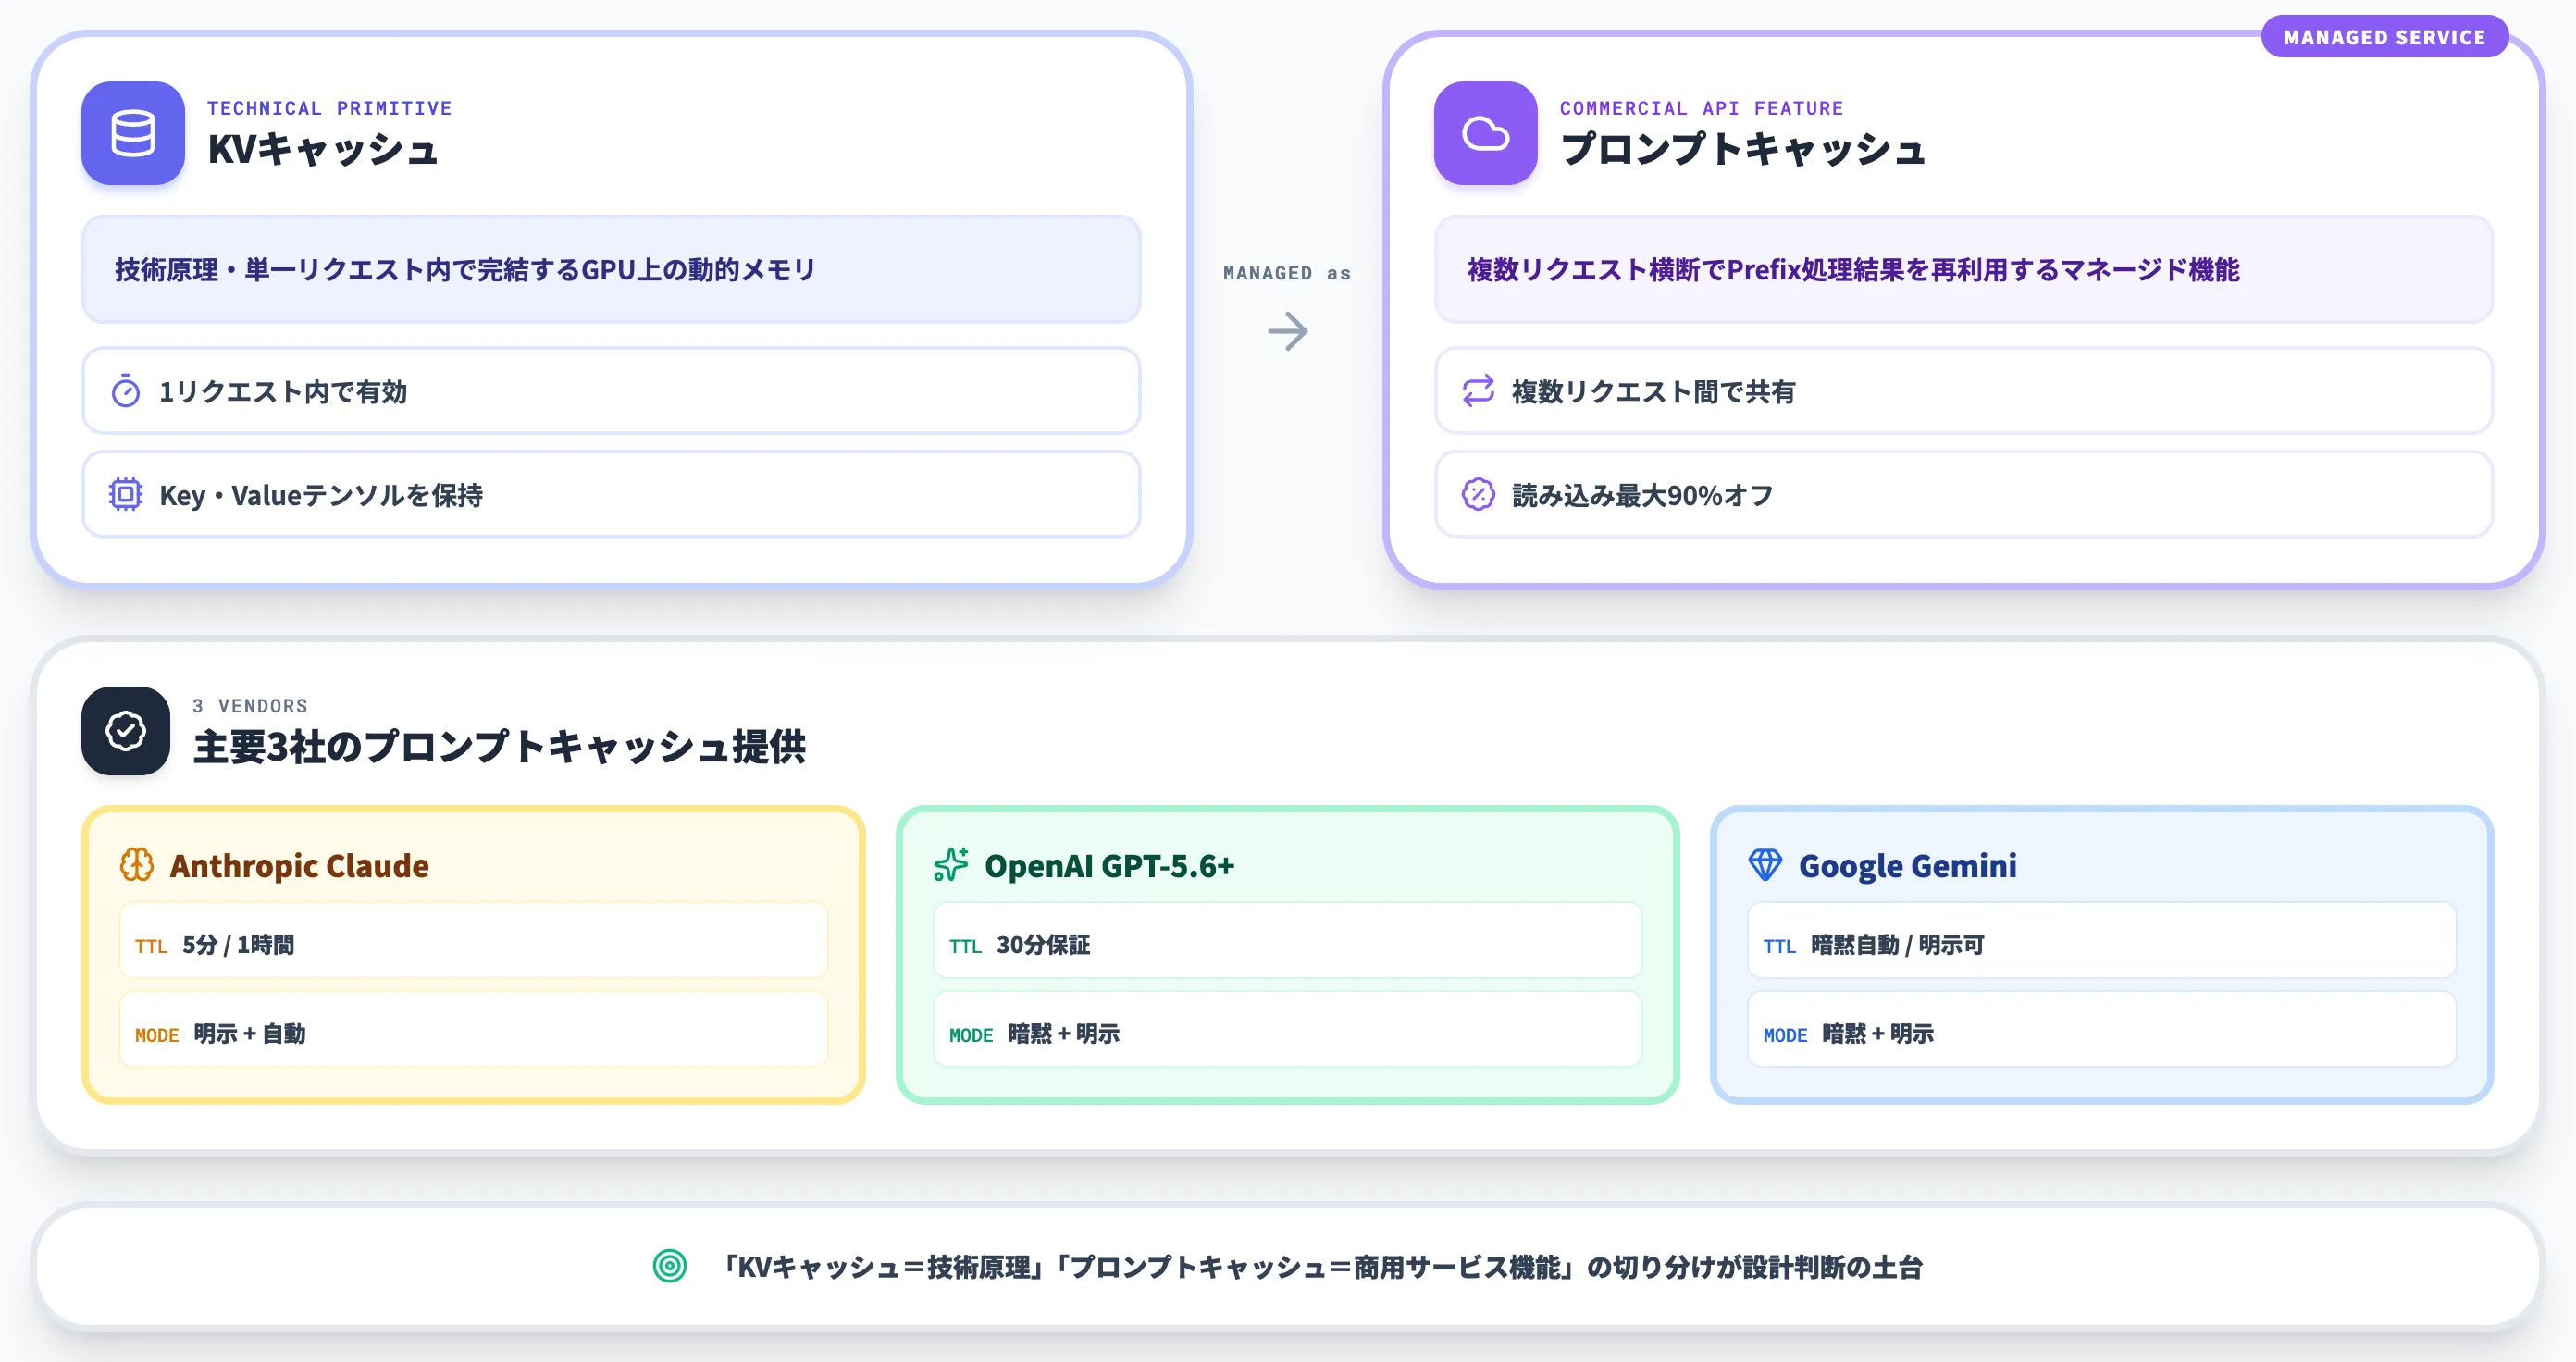
Task: Click the OpenAI GPT-5.6+ title
Action: tap(1109, 865)
